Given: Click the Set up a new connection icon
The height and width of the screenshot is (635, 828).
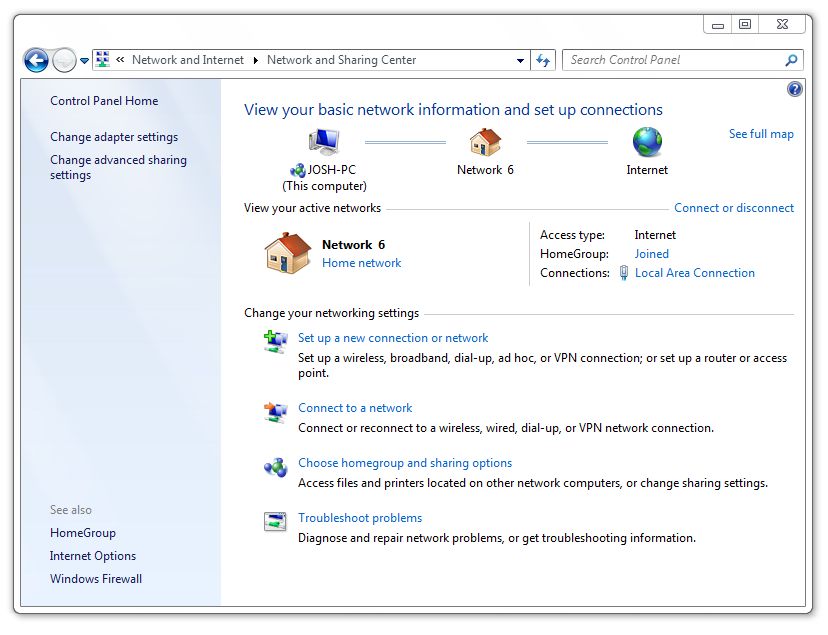Looking at the screenshot, I should 276,342.
